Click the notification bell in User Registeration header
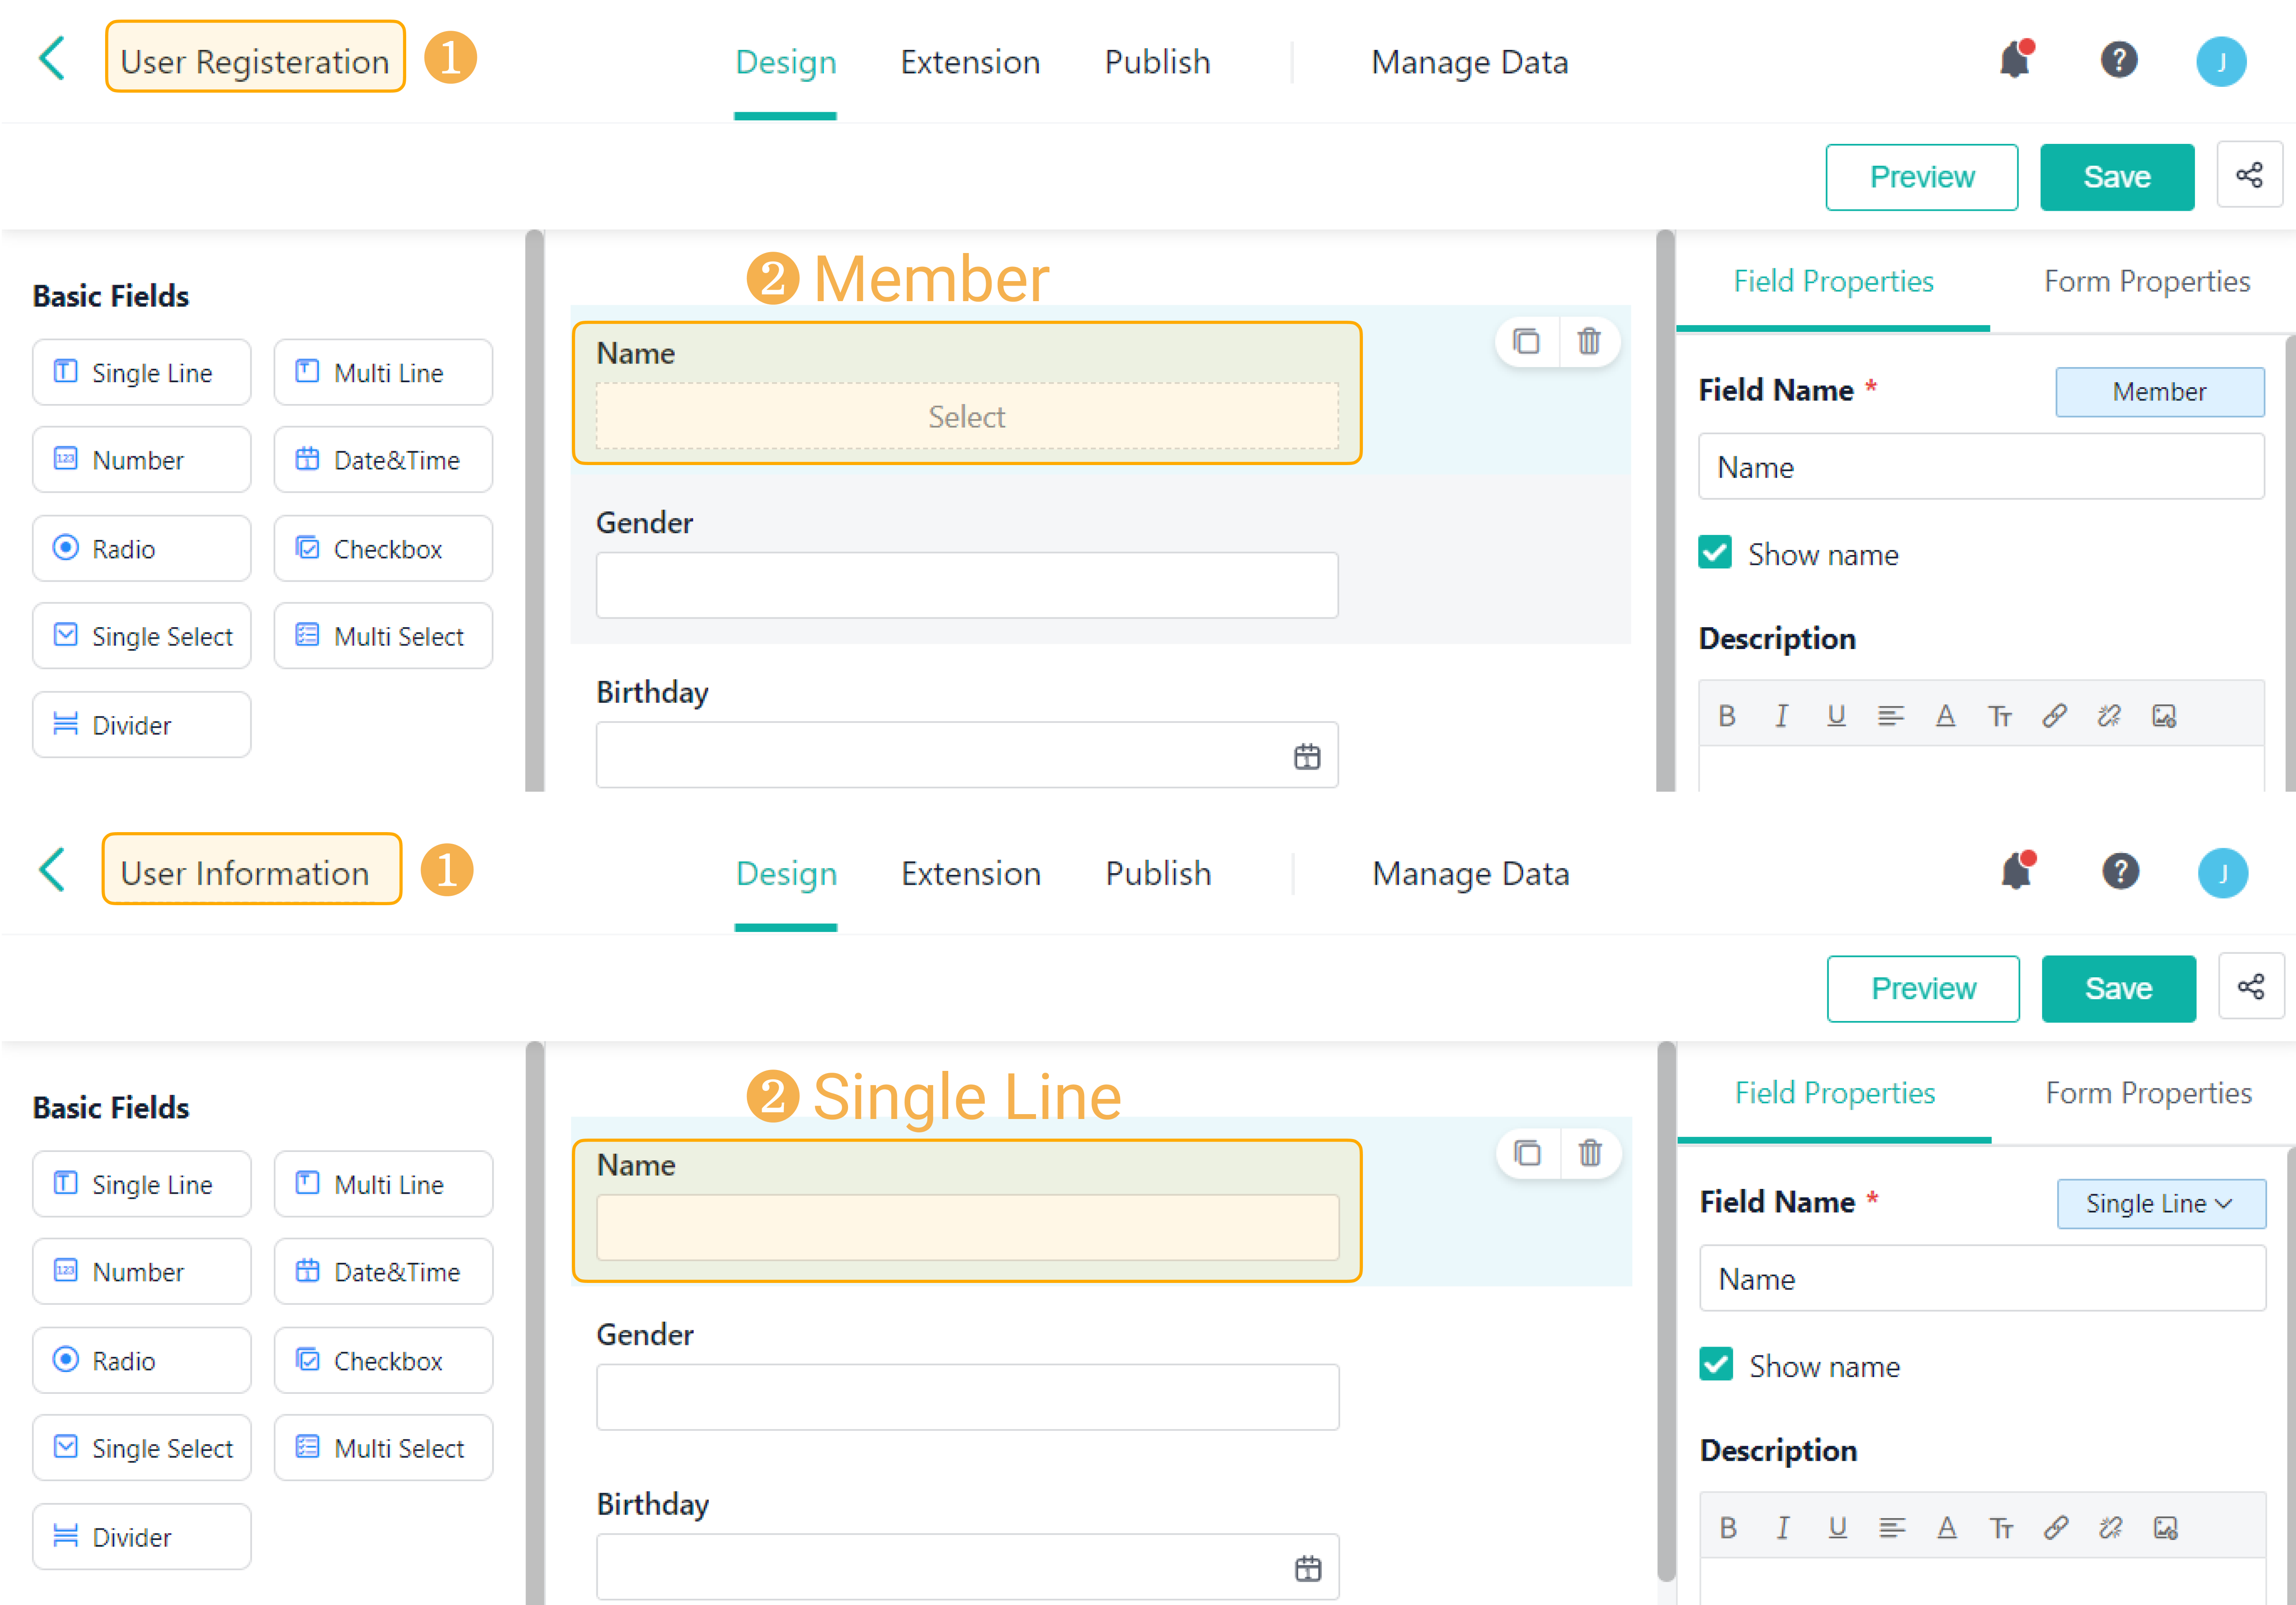Image resolution: width=2296 pixels, height=1605 pixels. point(2014,61)
